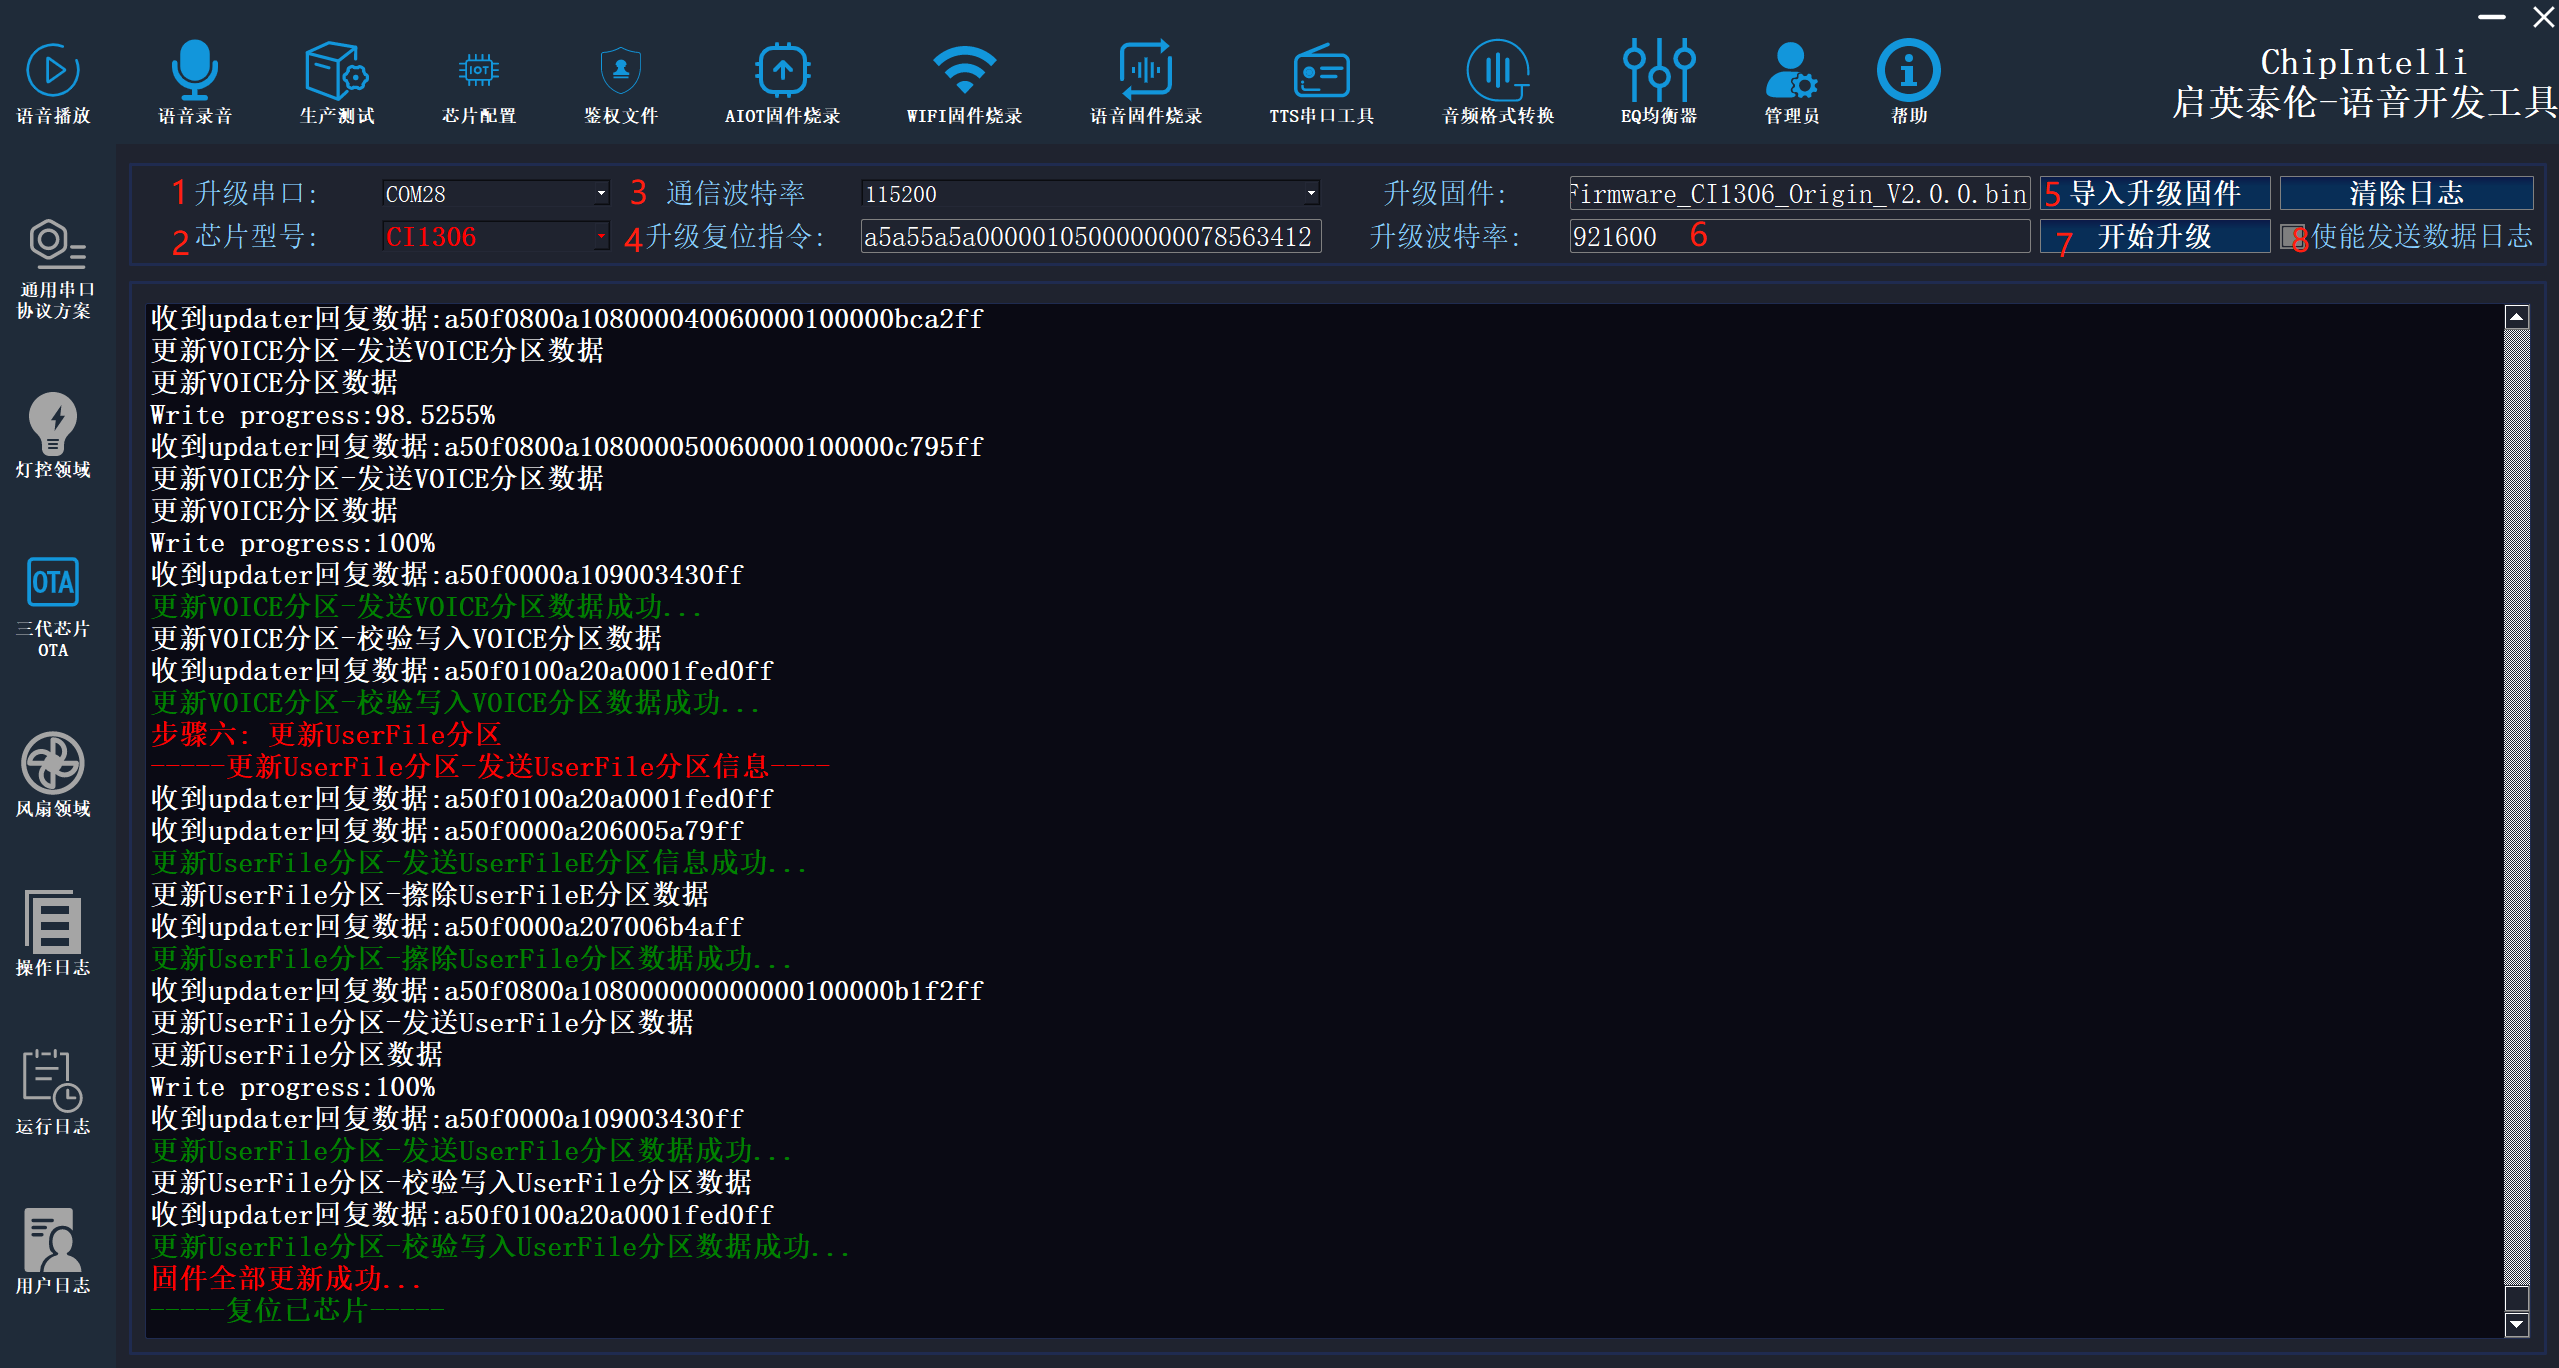Click the log vertical scrollbar track
Viewport: 2559px width, 1368px height.
click(x=2516, y=800)
